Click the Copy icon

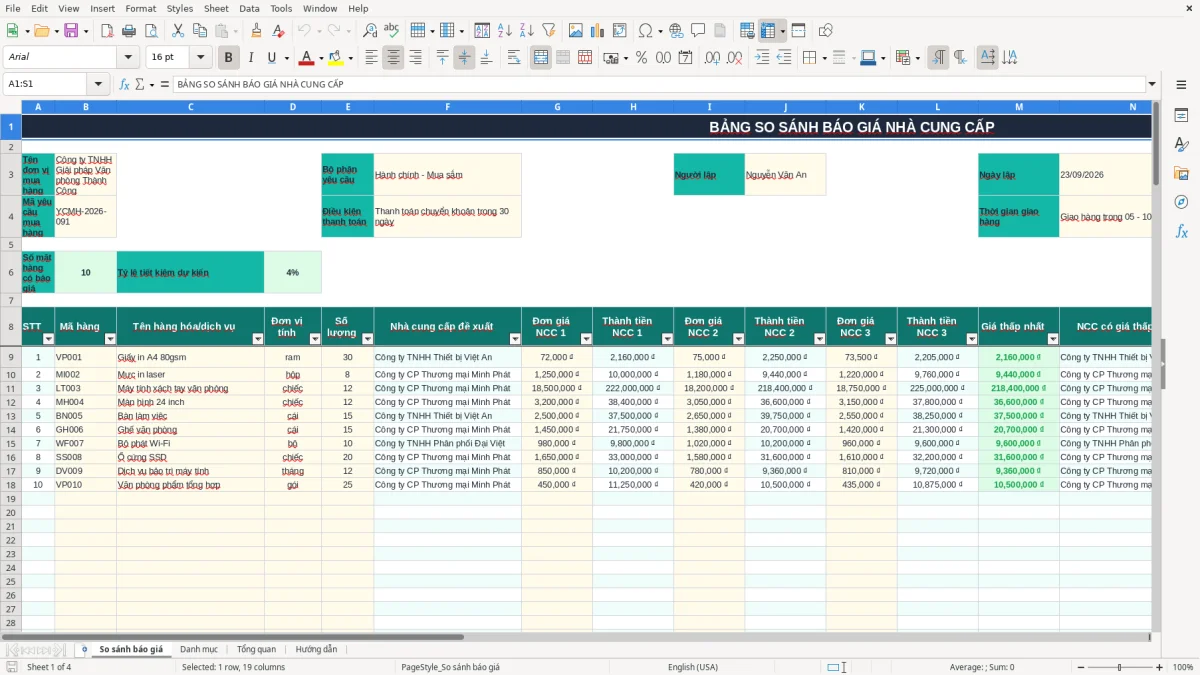tap(199, 31)
